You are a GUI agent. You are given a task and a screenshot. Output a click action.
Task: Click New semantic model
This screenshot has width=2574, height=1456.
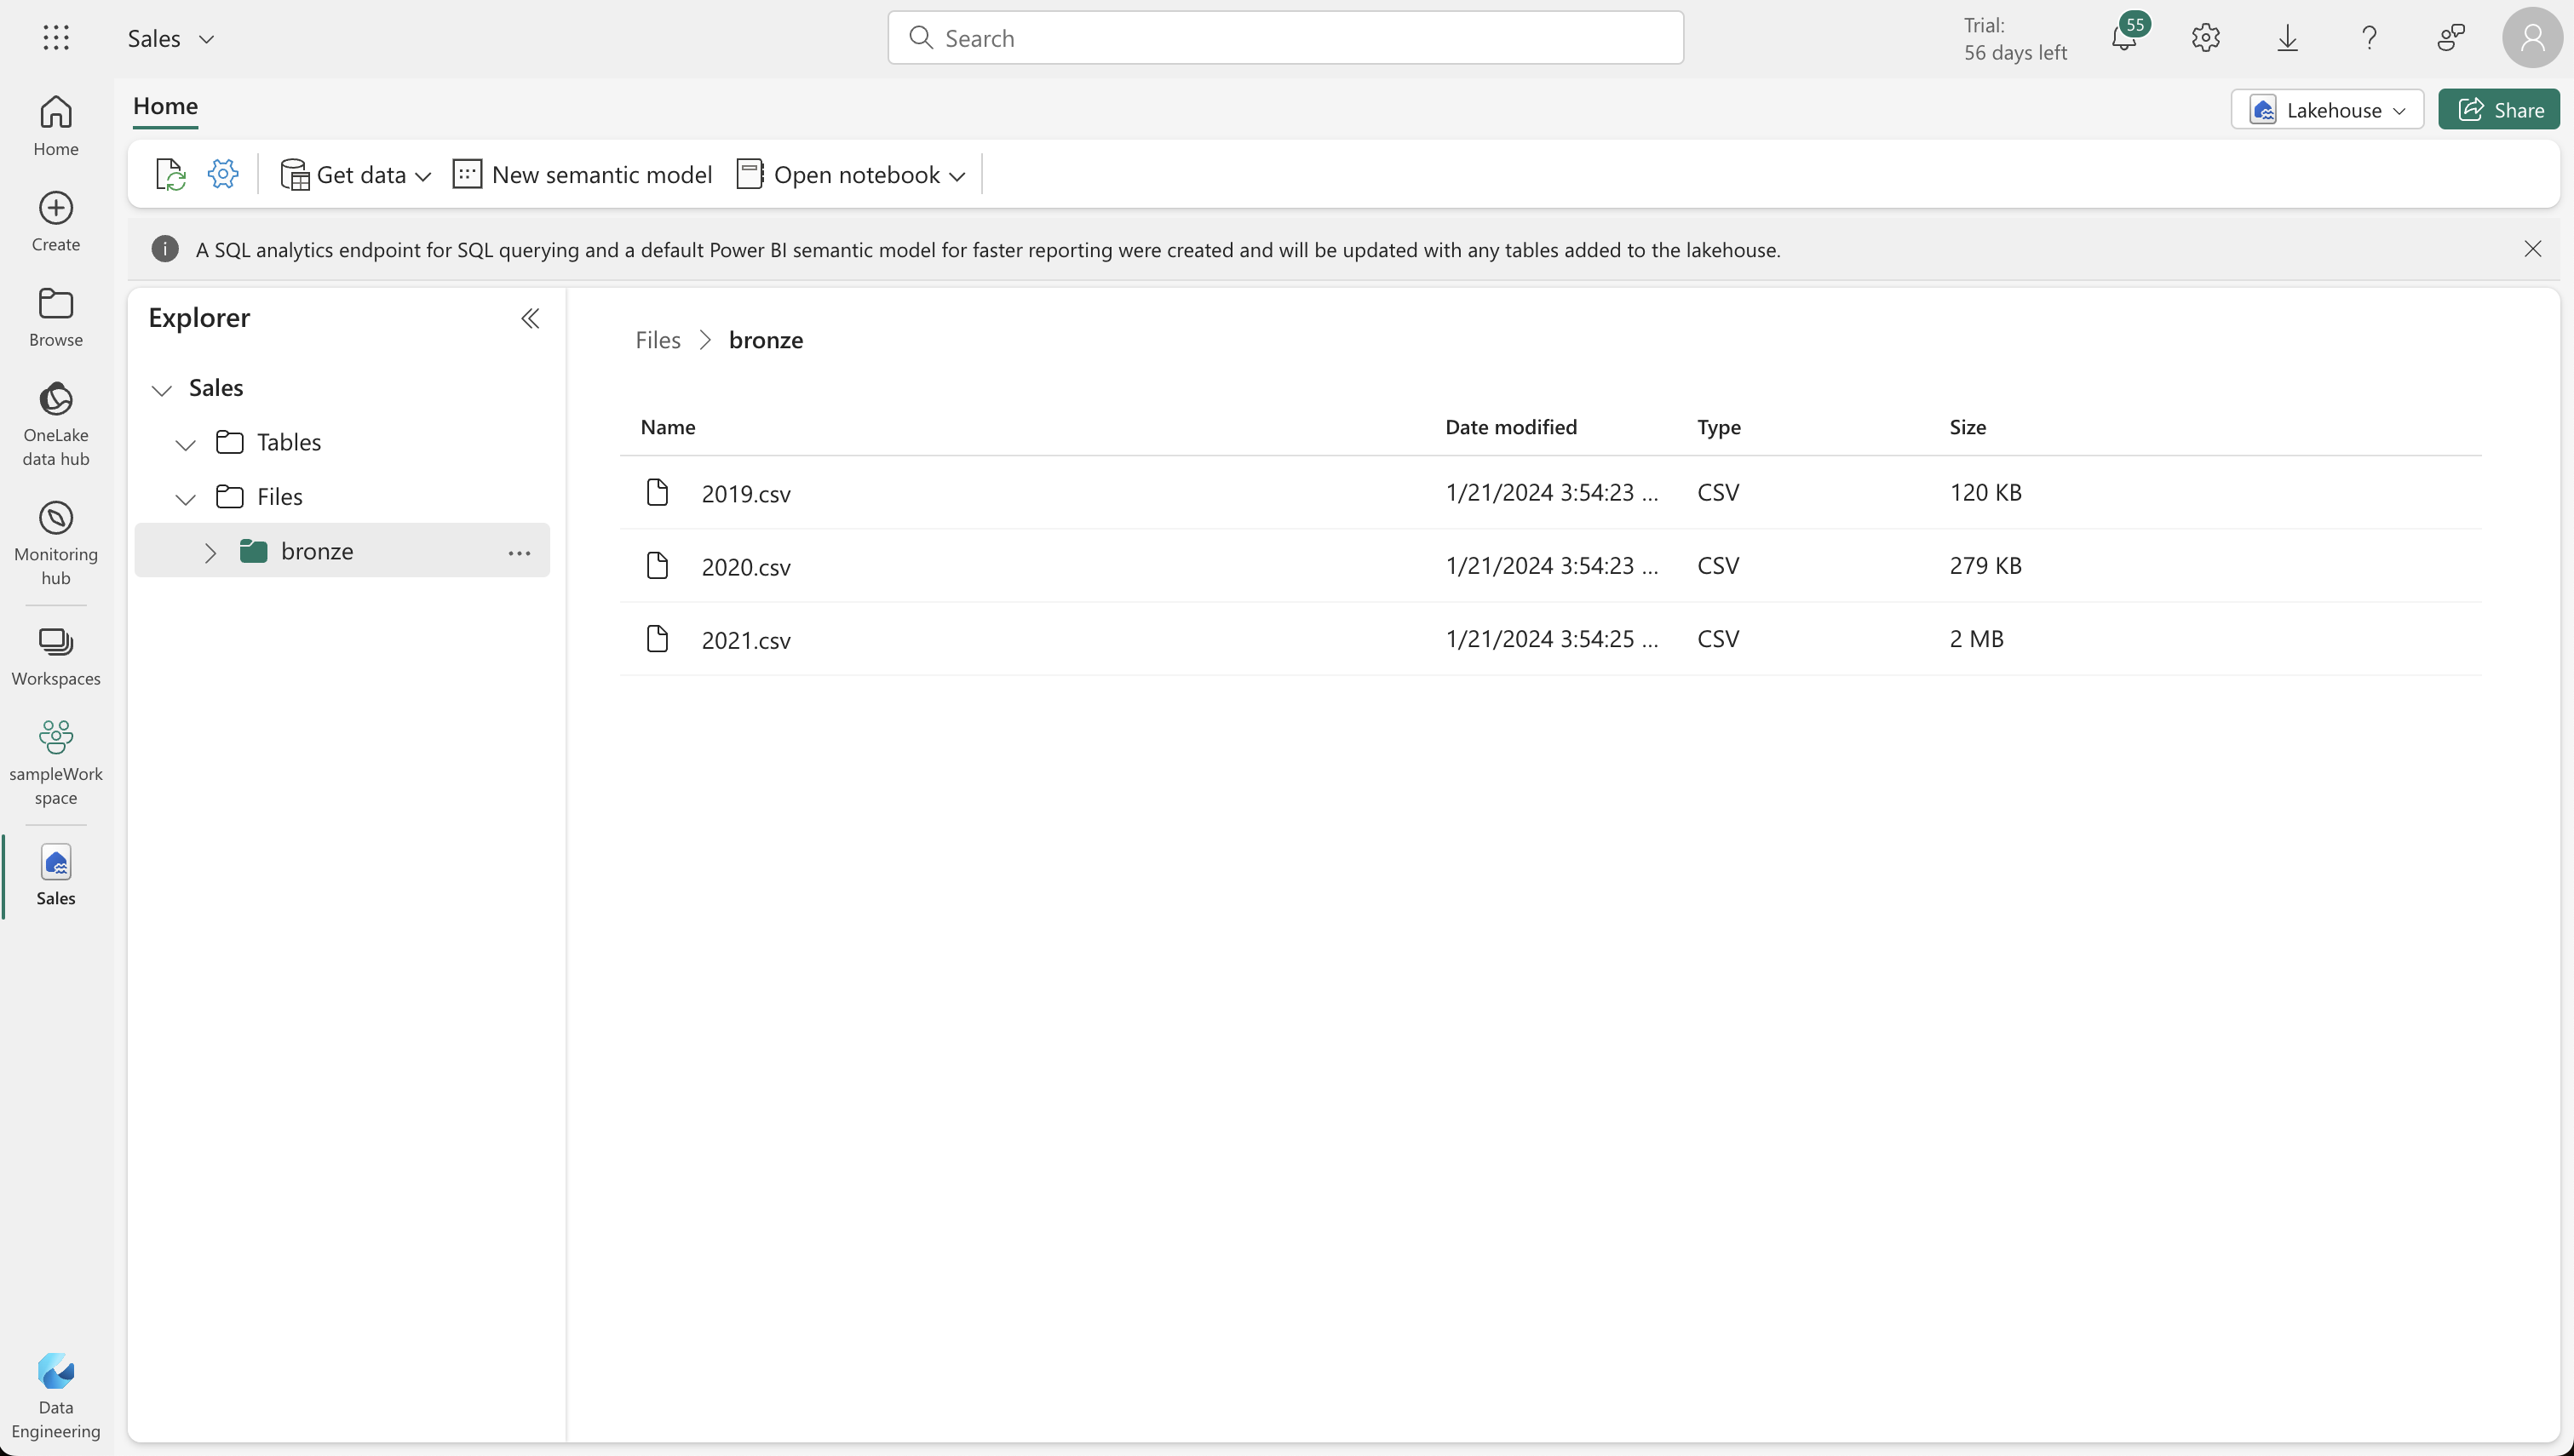point(582,175)
